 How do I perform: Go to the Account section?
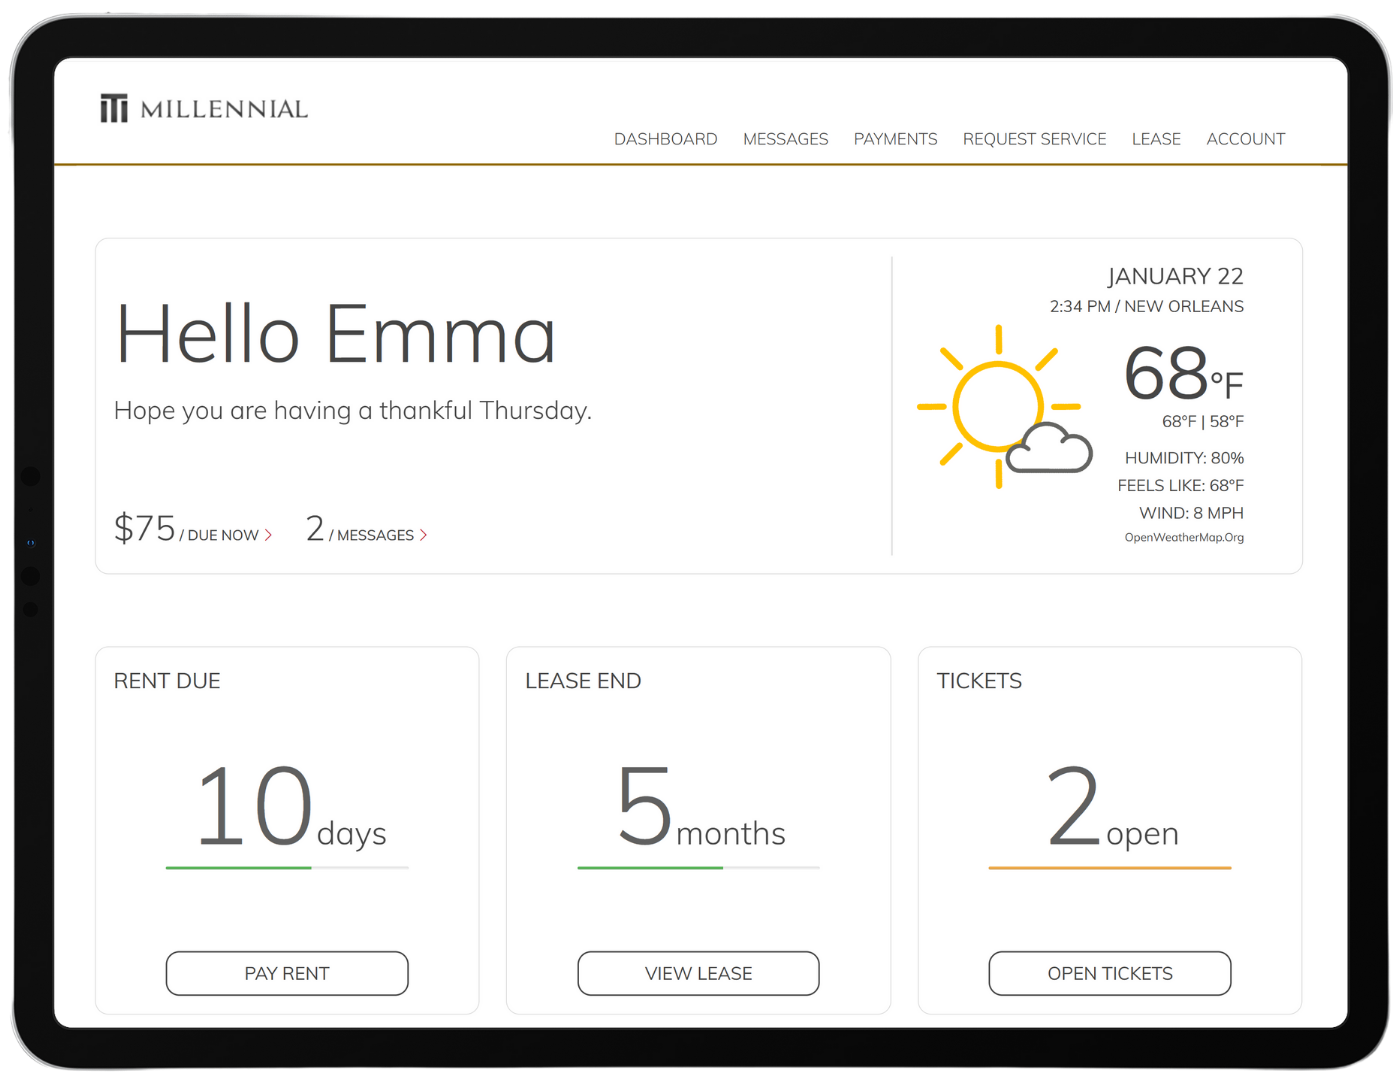click(x=1245, y=138)
